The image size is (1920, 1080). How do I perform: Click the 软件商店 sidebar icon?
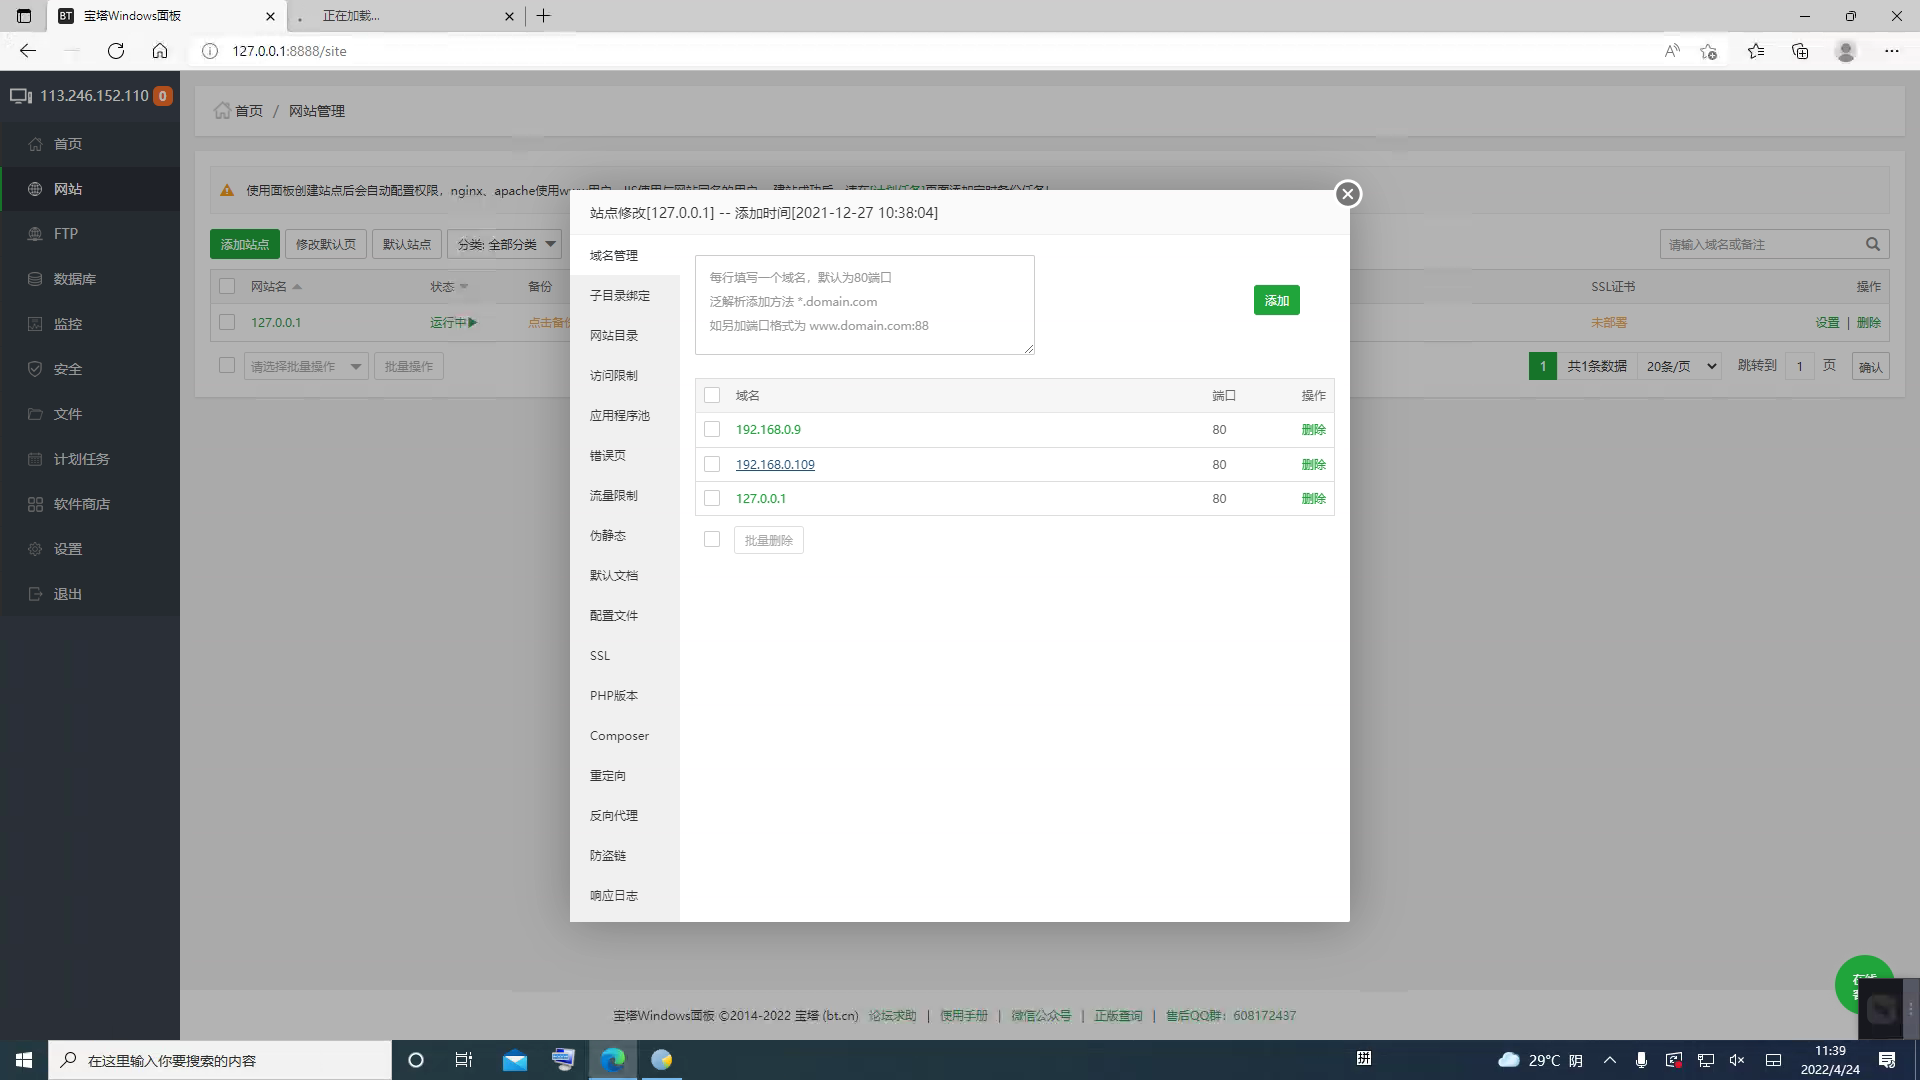[x=35, y=504]
